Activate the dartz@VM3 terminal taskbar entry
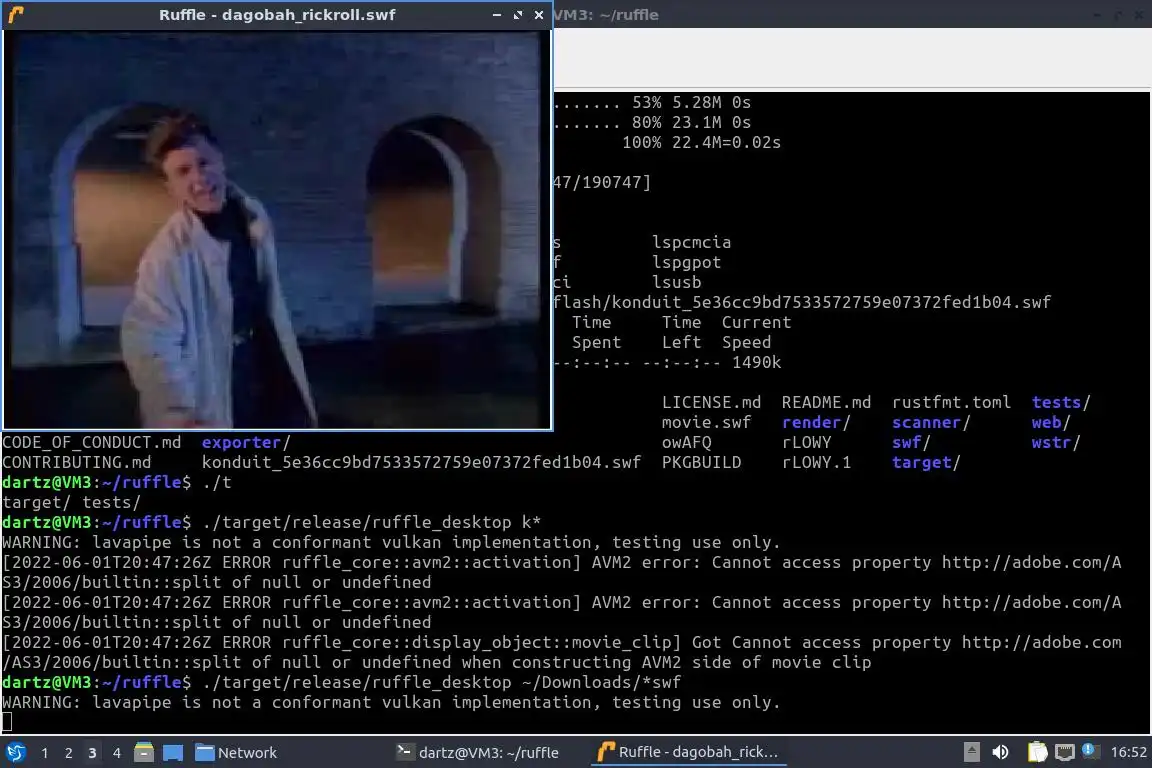1152x768 pixels. [x=478, y=753]
